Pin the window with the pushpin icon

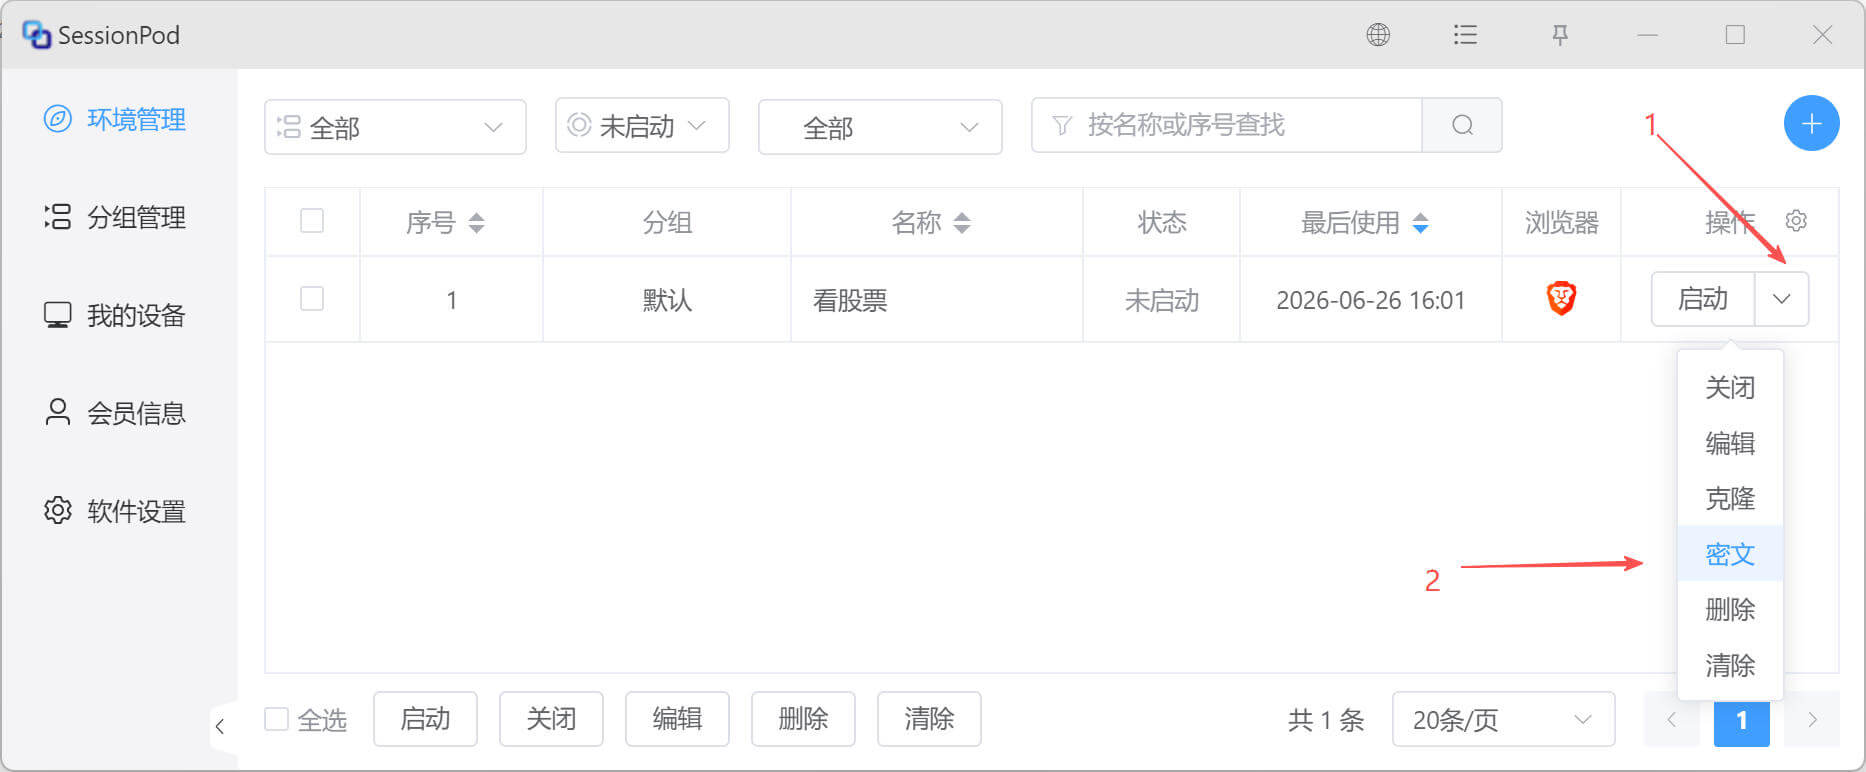1560,35
